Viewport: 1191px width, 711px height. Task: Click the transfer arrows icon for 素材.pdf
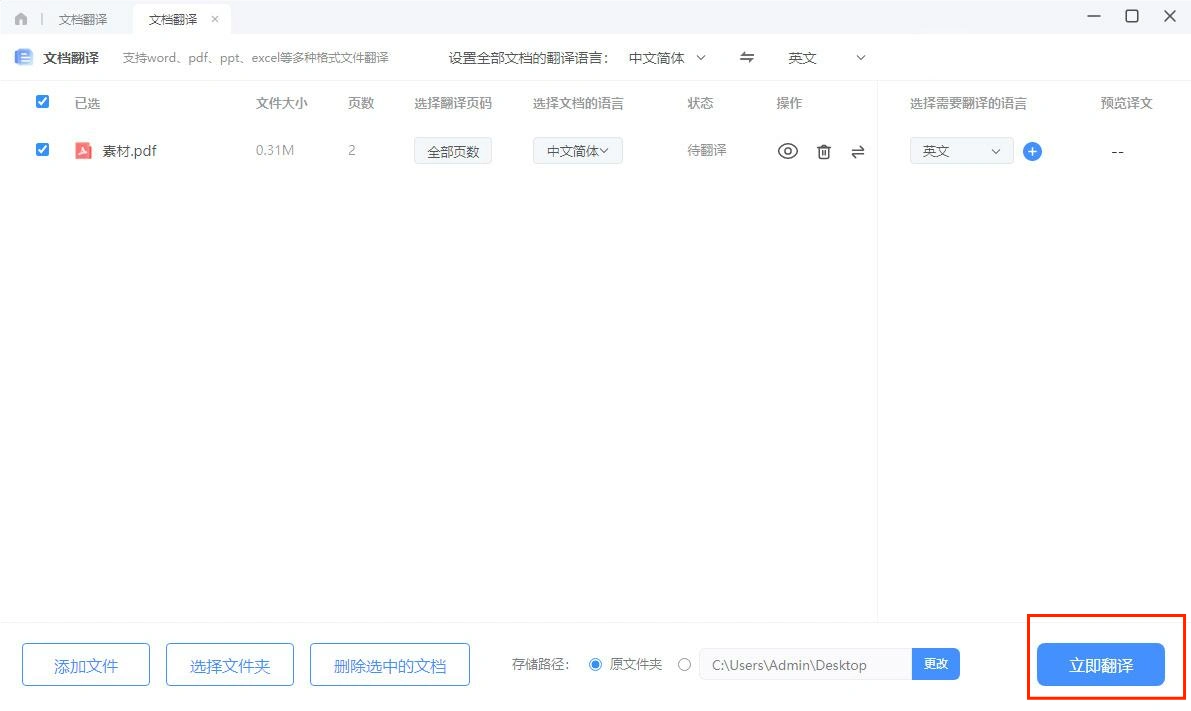pos(857,150)
